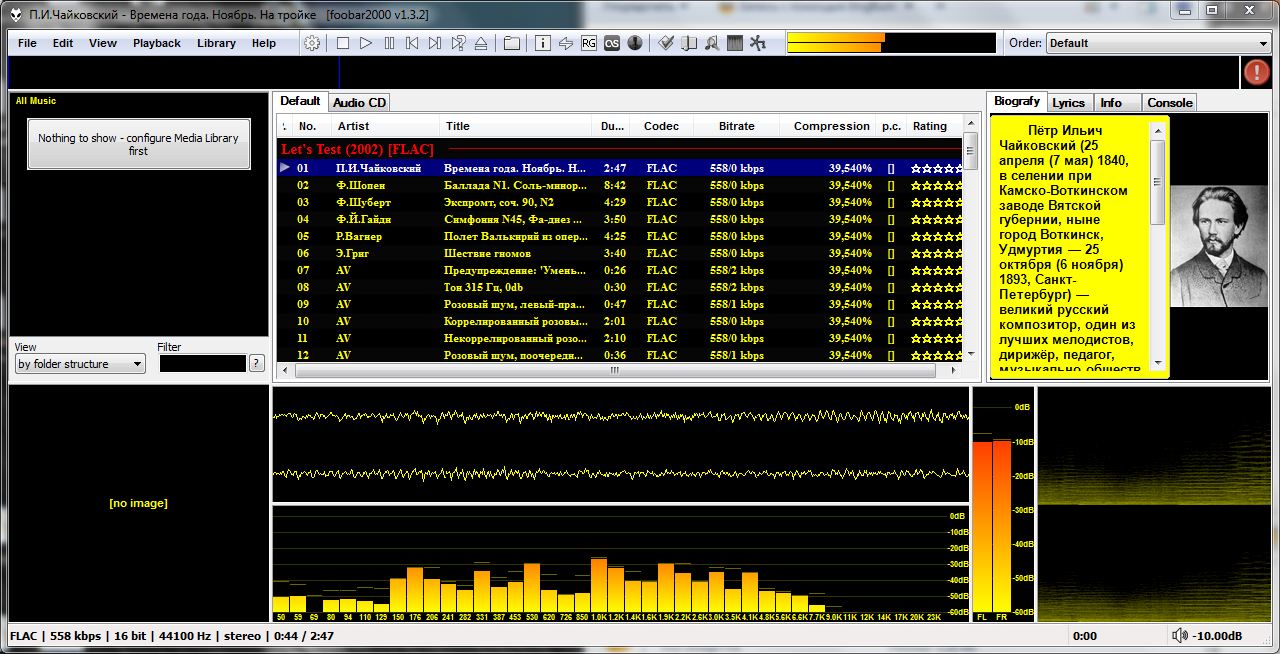Skip to the next track
This screenshot has width=1280, height=654.
click(x=435, y=43)
